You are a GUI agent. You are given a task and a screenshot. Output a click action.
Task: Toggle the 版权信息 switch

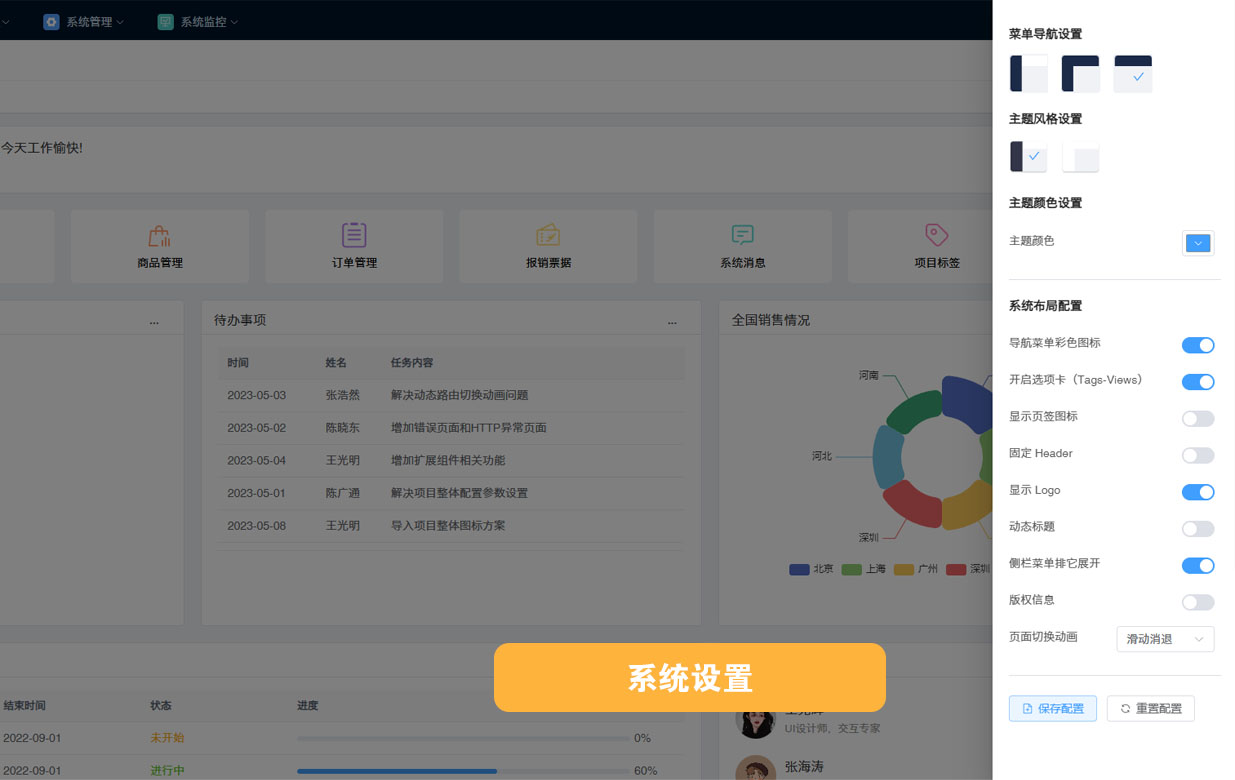(1198, 602)
